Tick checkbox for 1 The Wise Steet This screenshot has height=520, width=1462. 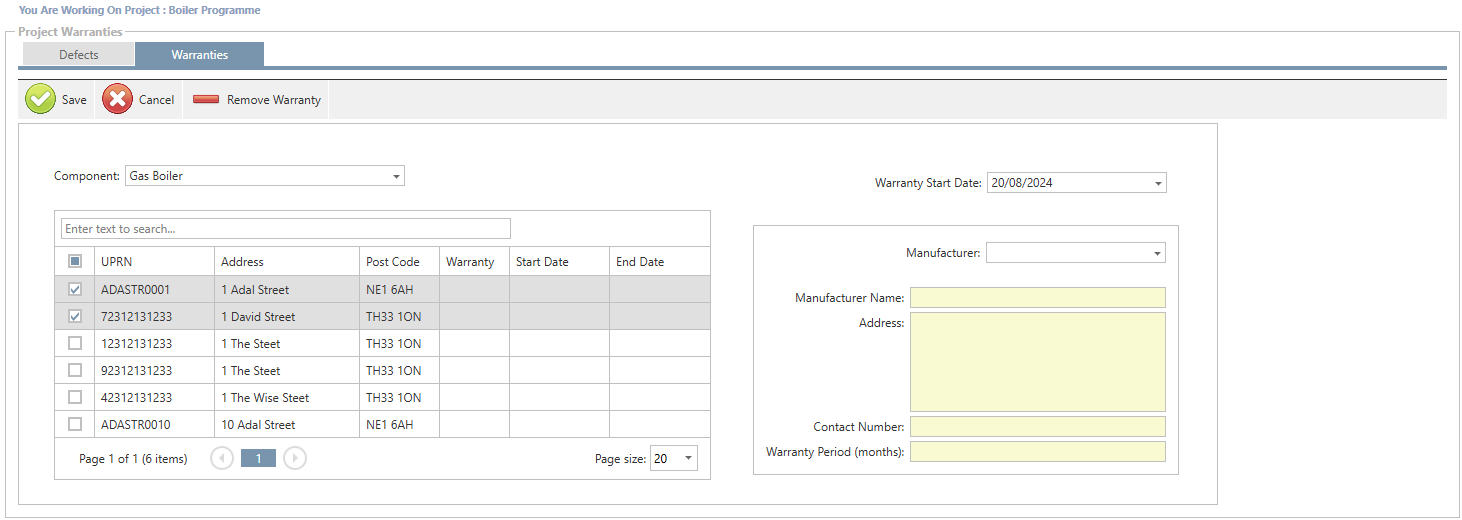75,398
